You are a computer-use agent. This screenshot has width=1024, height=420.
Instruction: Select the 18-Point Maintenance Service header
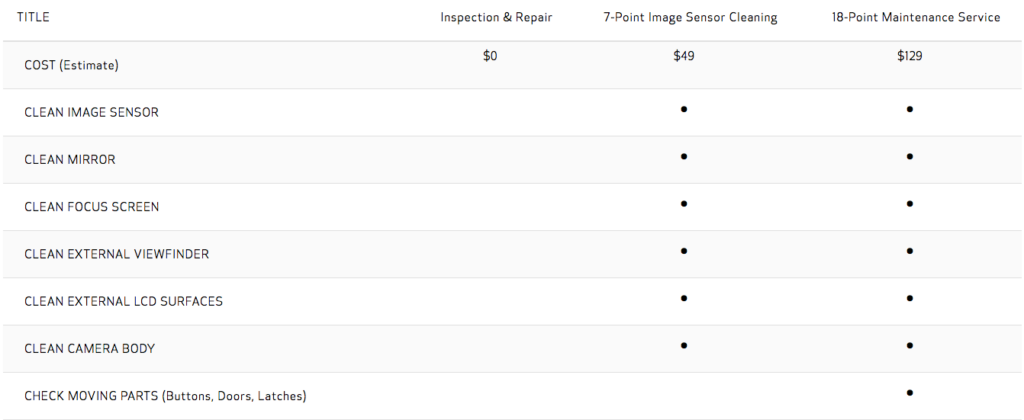point(916,18)
